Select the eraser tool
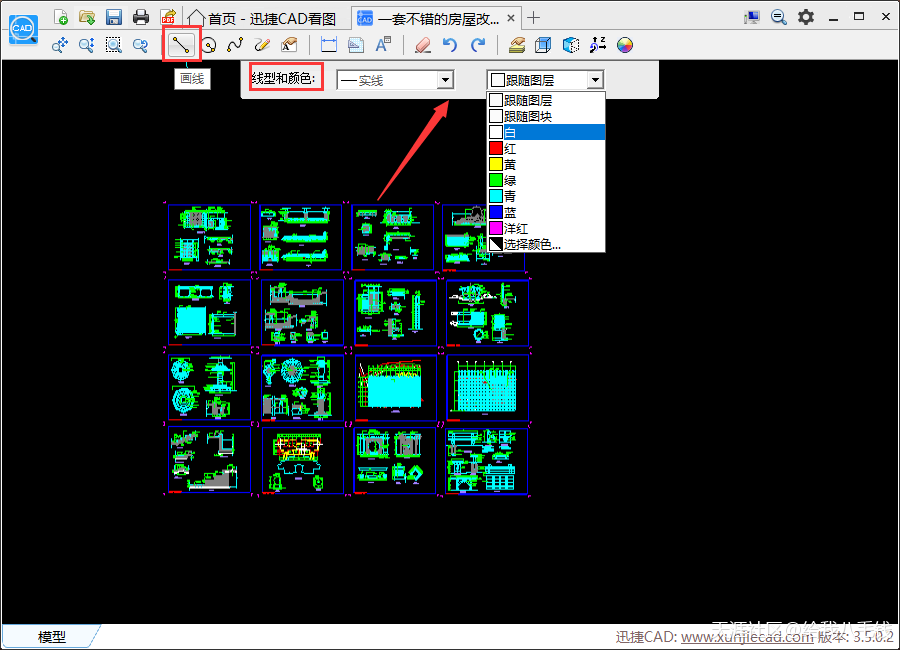 pos(423,45)
